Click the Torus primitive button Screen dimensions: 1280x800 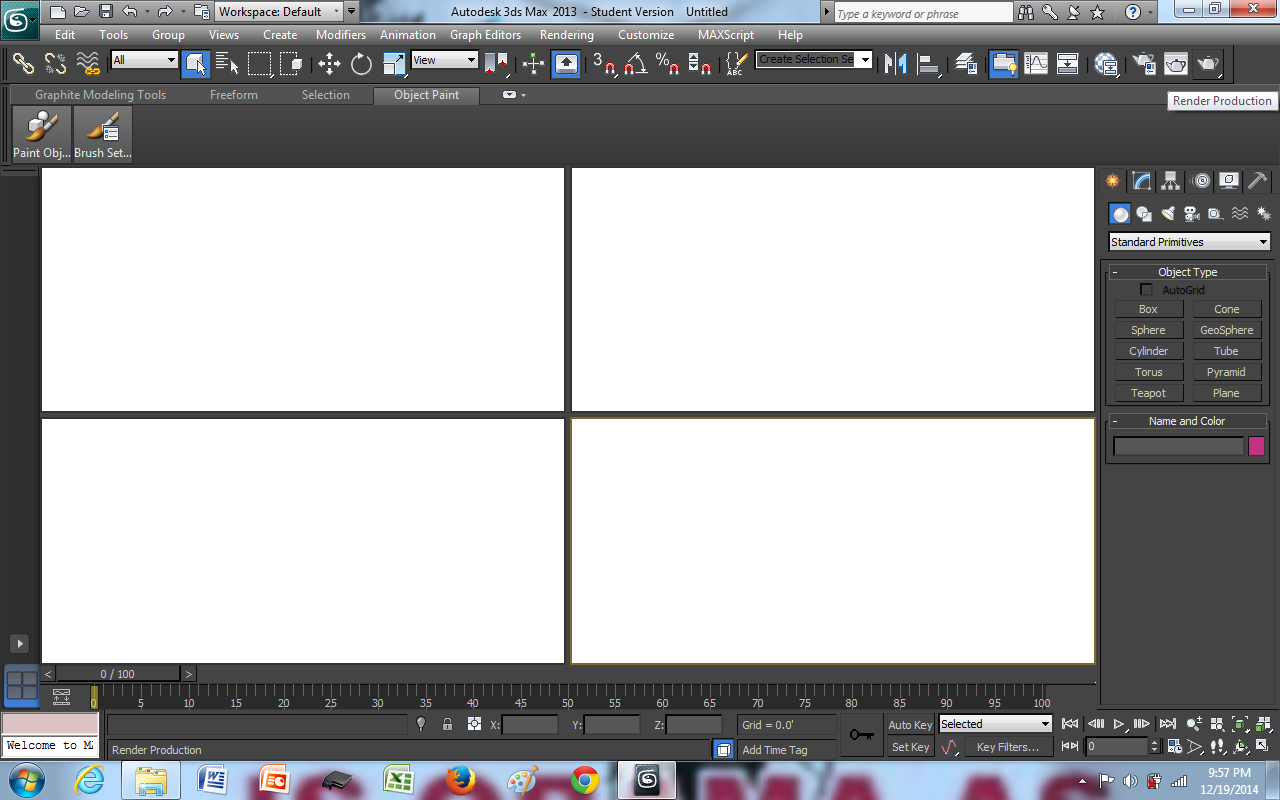pyautogui.click(x=1148, y=372)
